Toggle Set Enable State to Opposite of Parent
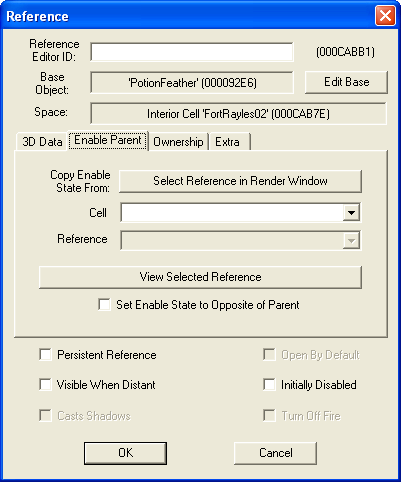 point(104,305)
